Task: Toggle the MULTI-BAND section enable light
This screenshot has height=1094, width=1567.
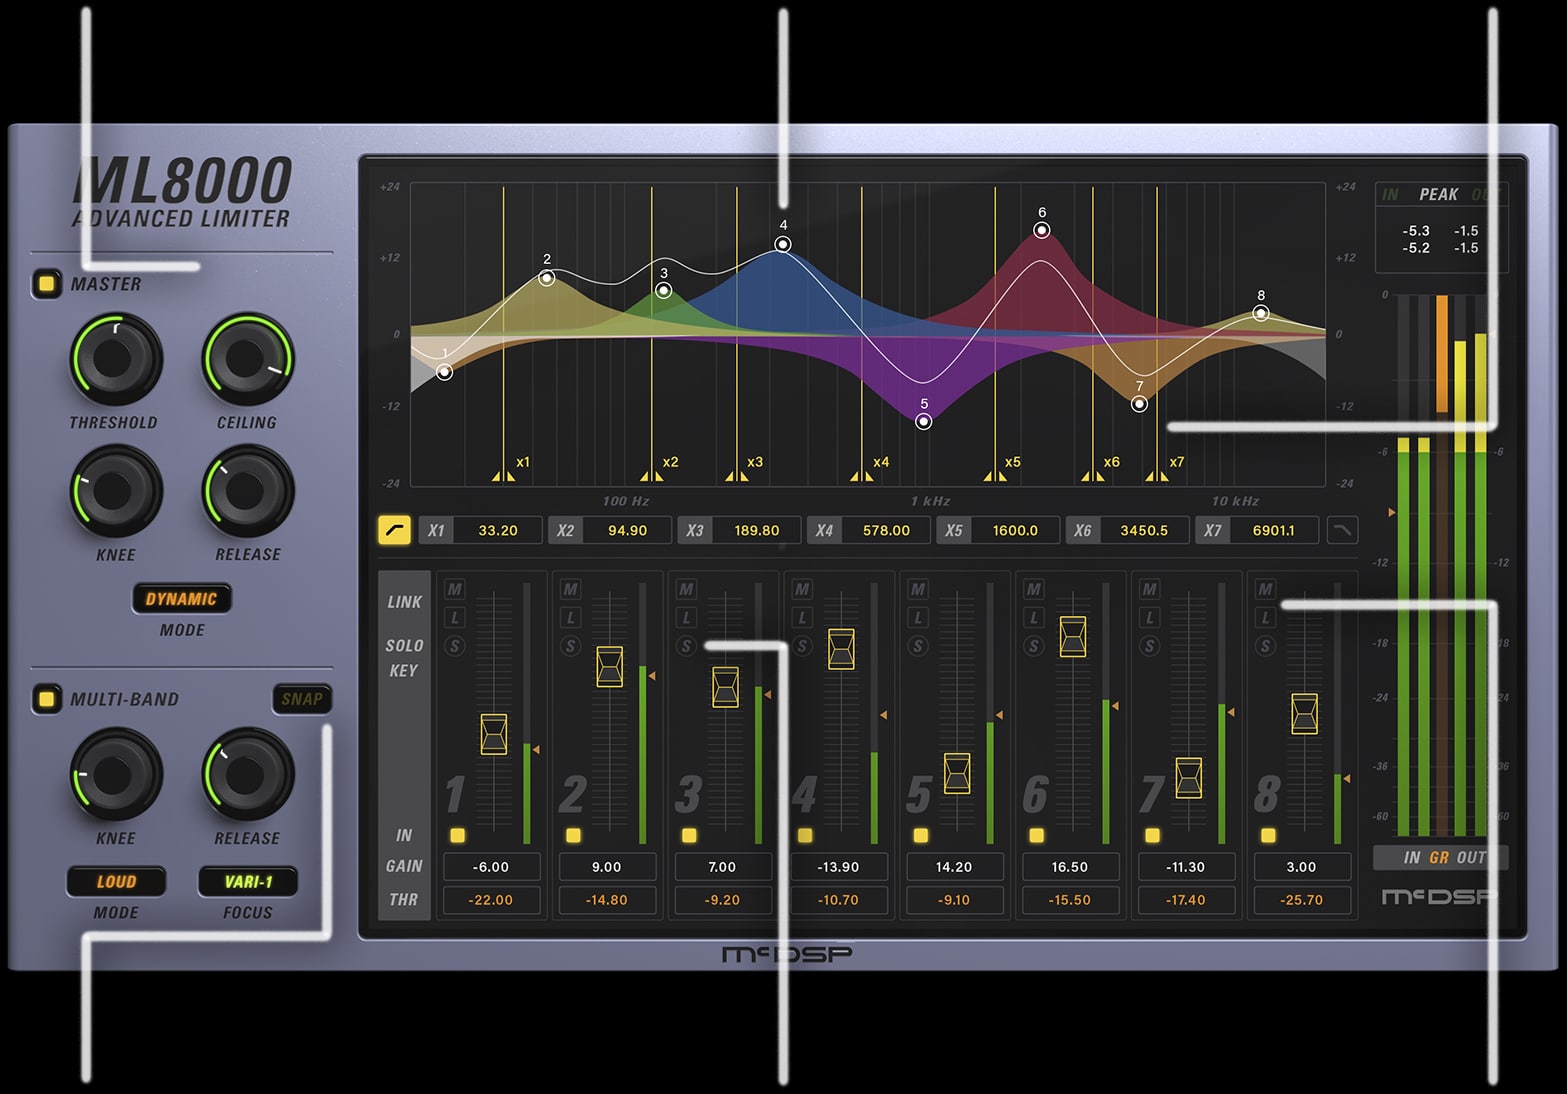Action: click(46, 698)
